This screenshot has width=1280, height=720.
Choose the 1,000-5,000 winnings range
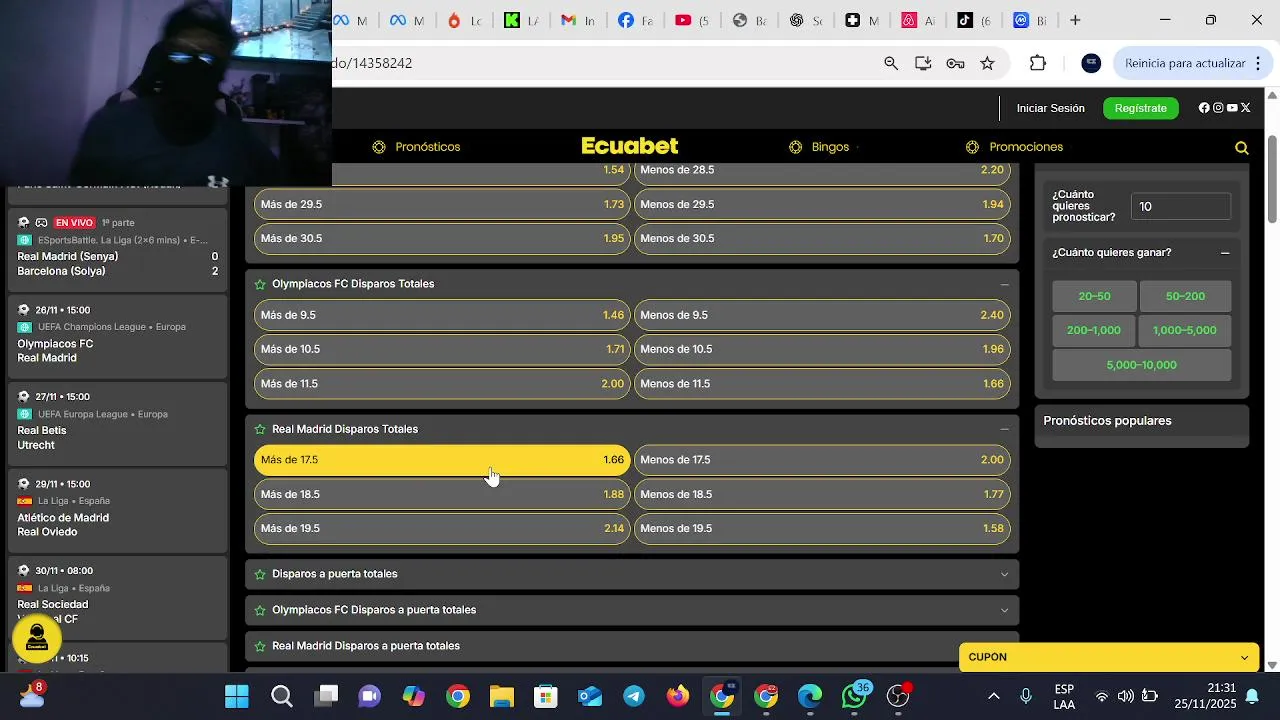(x=1185, y=330)
